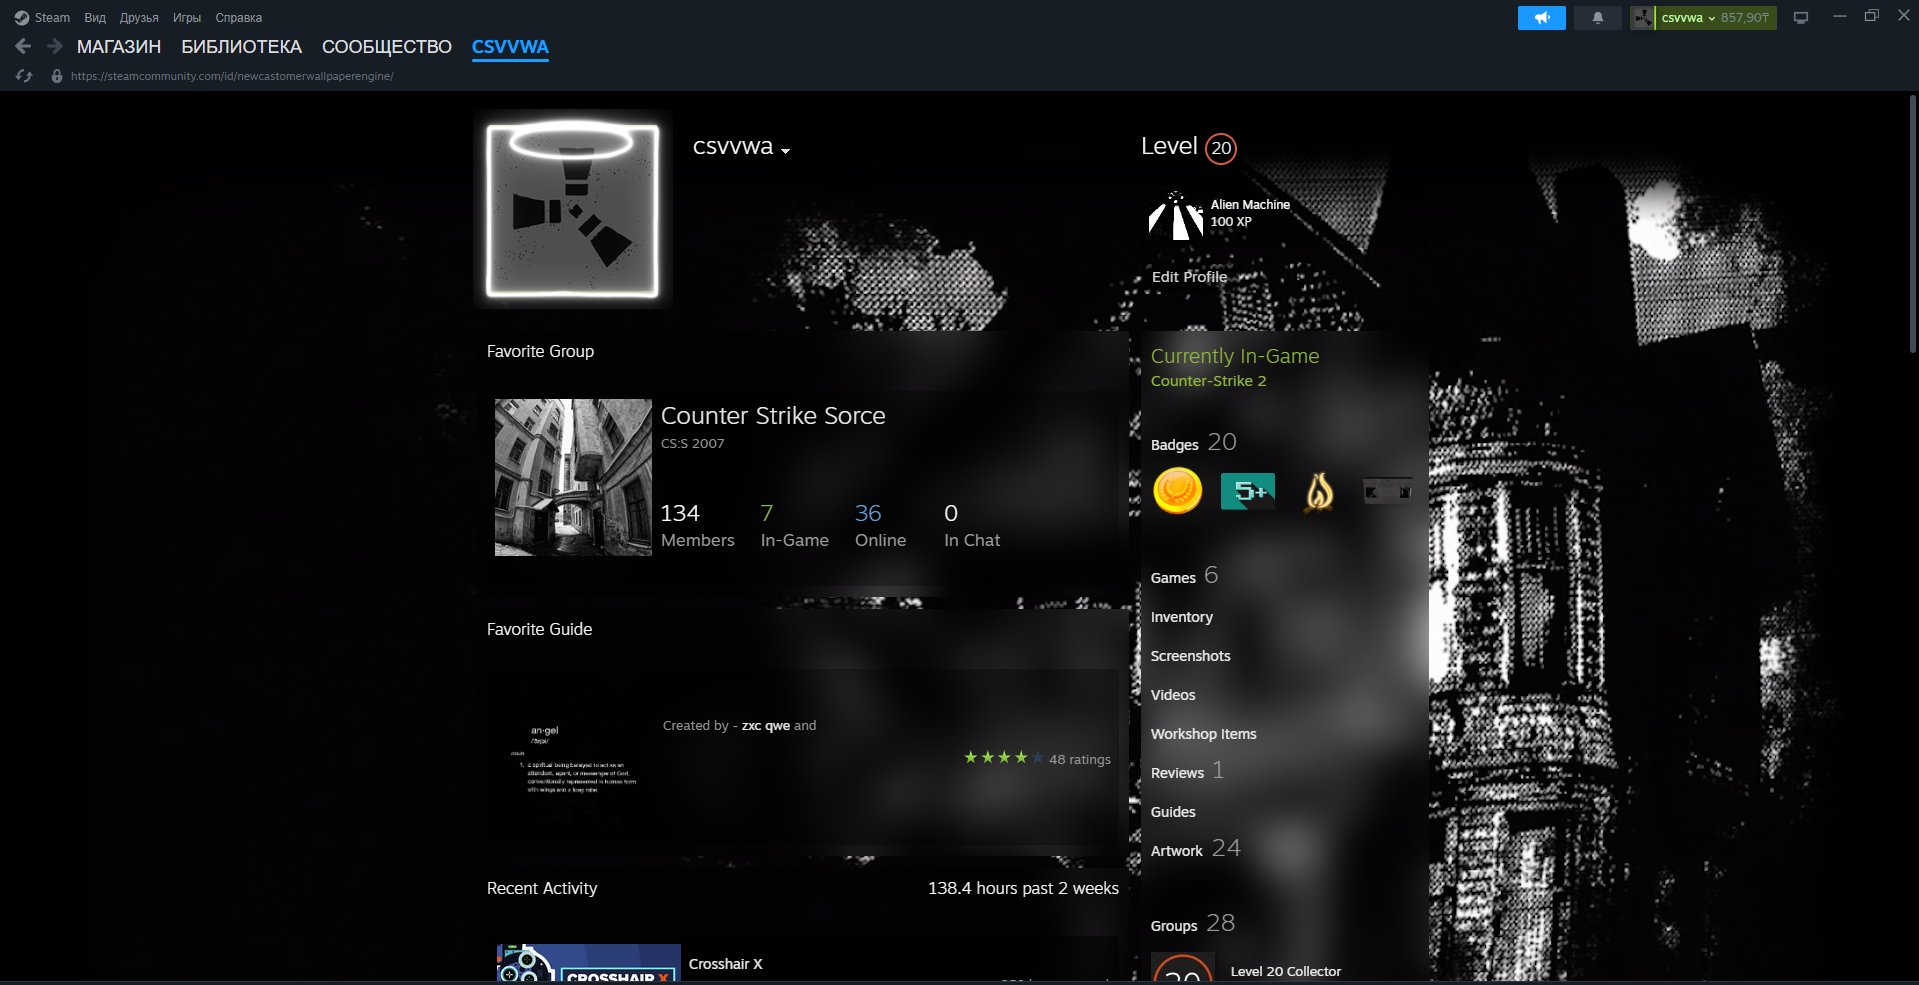Open the Reviews 1 link

[x=1187, y=771]
